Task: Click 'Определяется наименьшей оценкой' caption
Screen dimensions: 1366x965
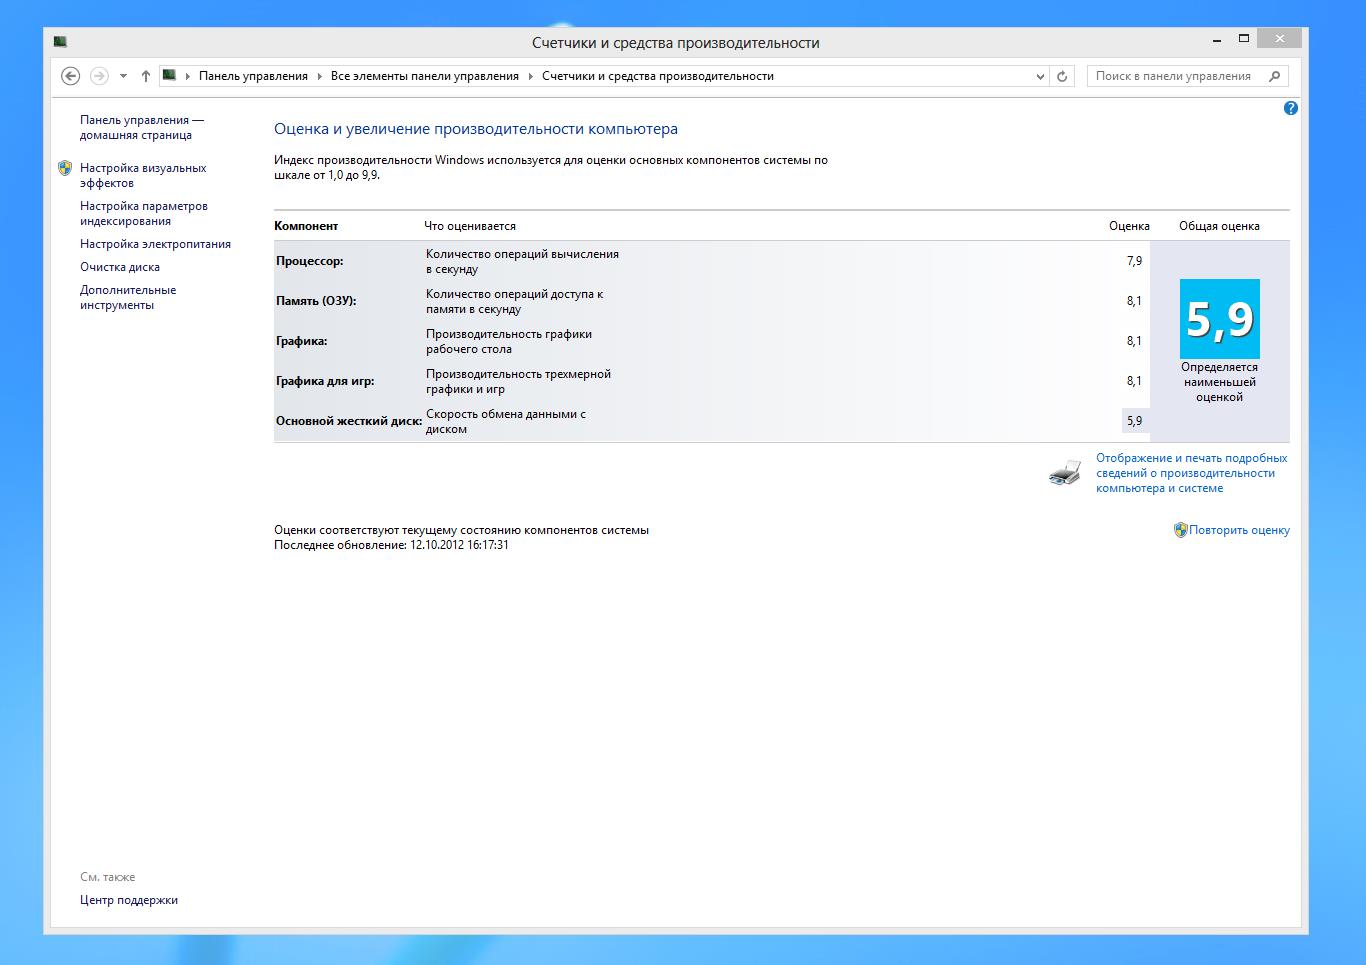Action: (1219, 382)
